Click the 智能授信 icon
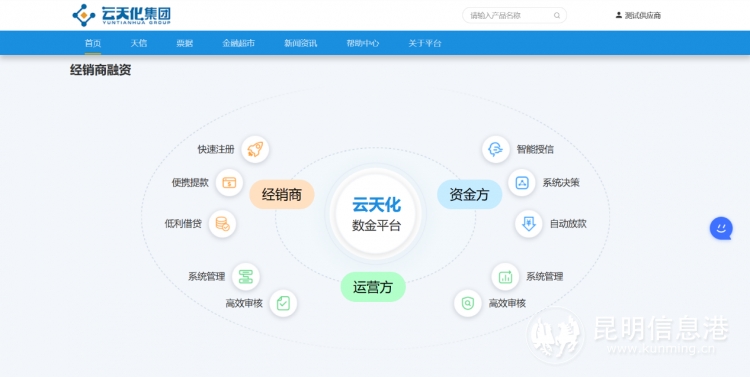This screenshot has height=377, width=750. [496, 149]
